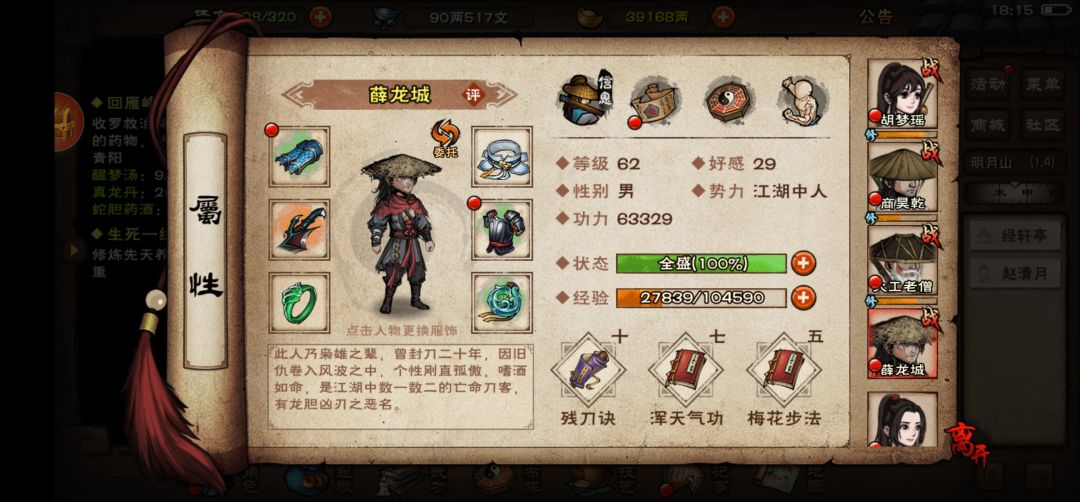The width and height of the screenshot is (1080, 502).
Task: Open the white belt equipment slot
Action: point(501,156)
